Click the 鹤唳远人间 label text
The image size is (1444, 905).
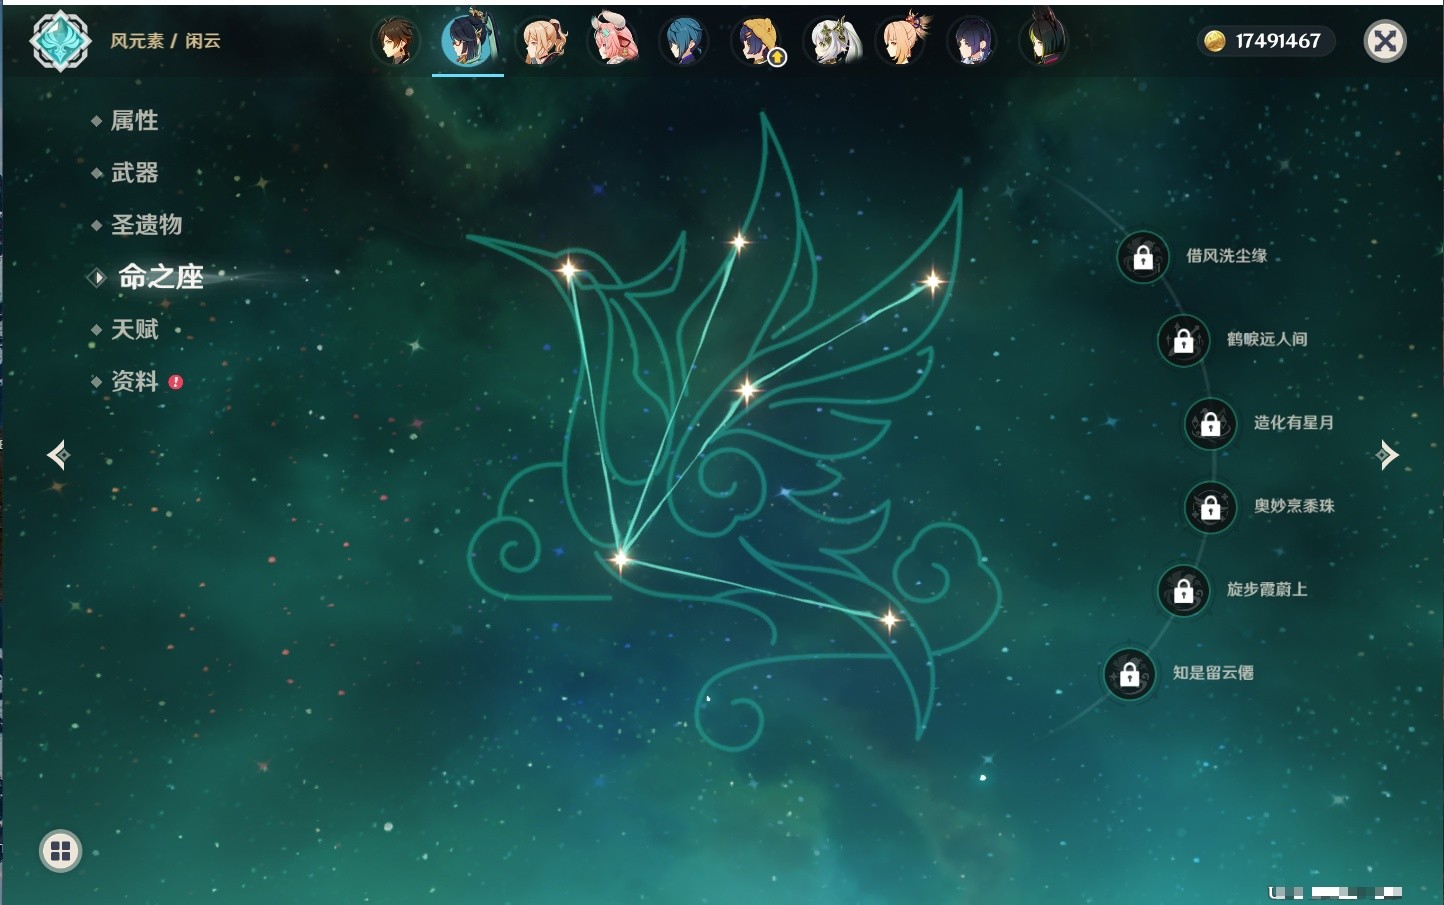coord(1267,339)
